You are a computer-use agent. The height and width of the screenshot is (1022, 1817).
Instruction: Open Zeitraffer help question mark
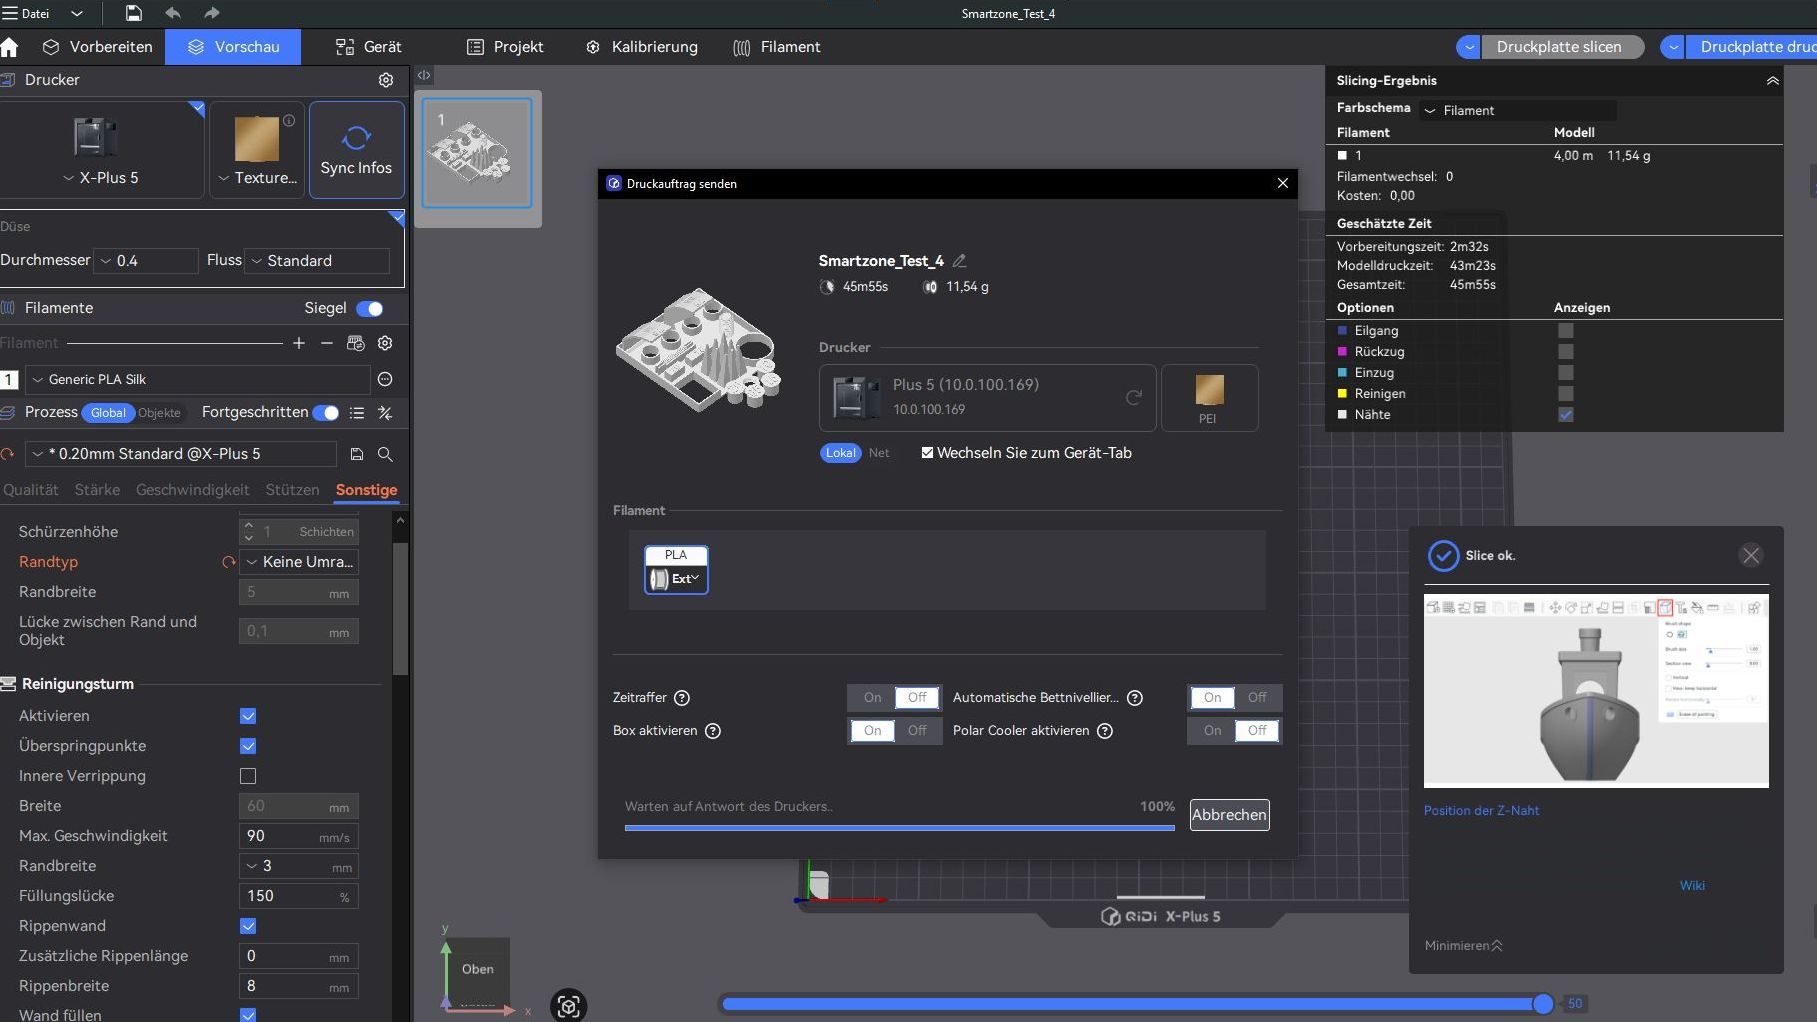(x=682, y=698)
